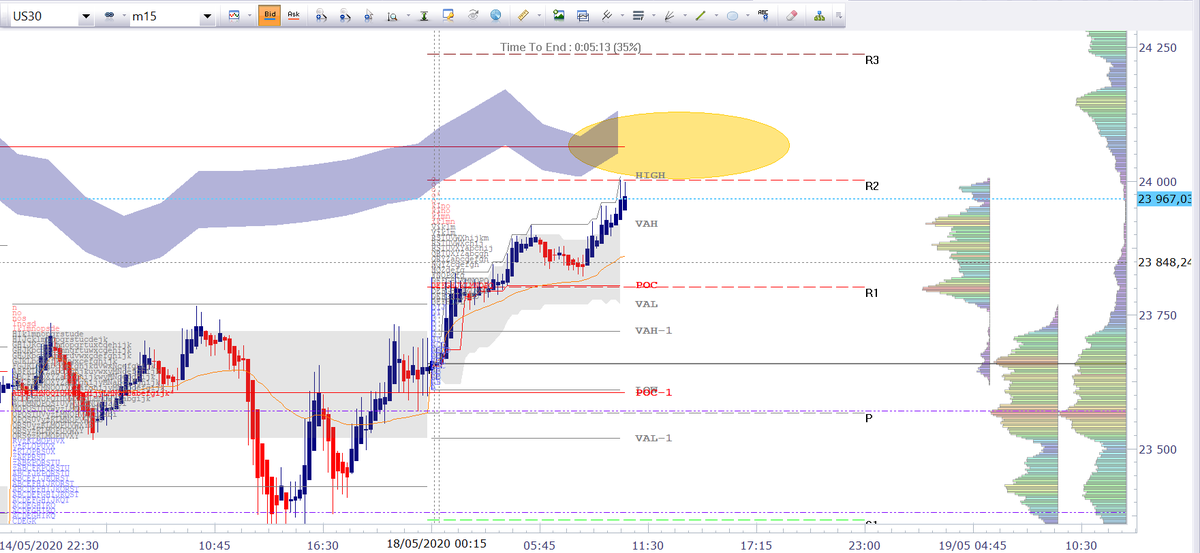Viewport: 1200px width, 553px height.
Task: Click the red POC level label
Action: click(646, 285)
